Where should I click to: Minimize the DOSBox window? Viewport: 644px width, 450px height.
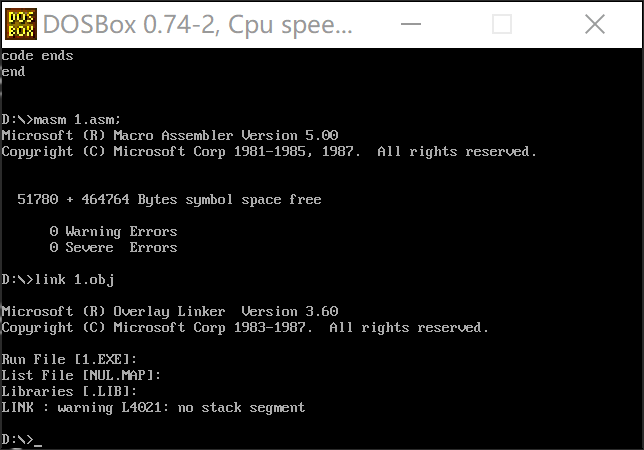(x=410, y=24)
